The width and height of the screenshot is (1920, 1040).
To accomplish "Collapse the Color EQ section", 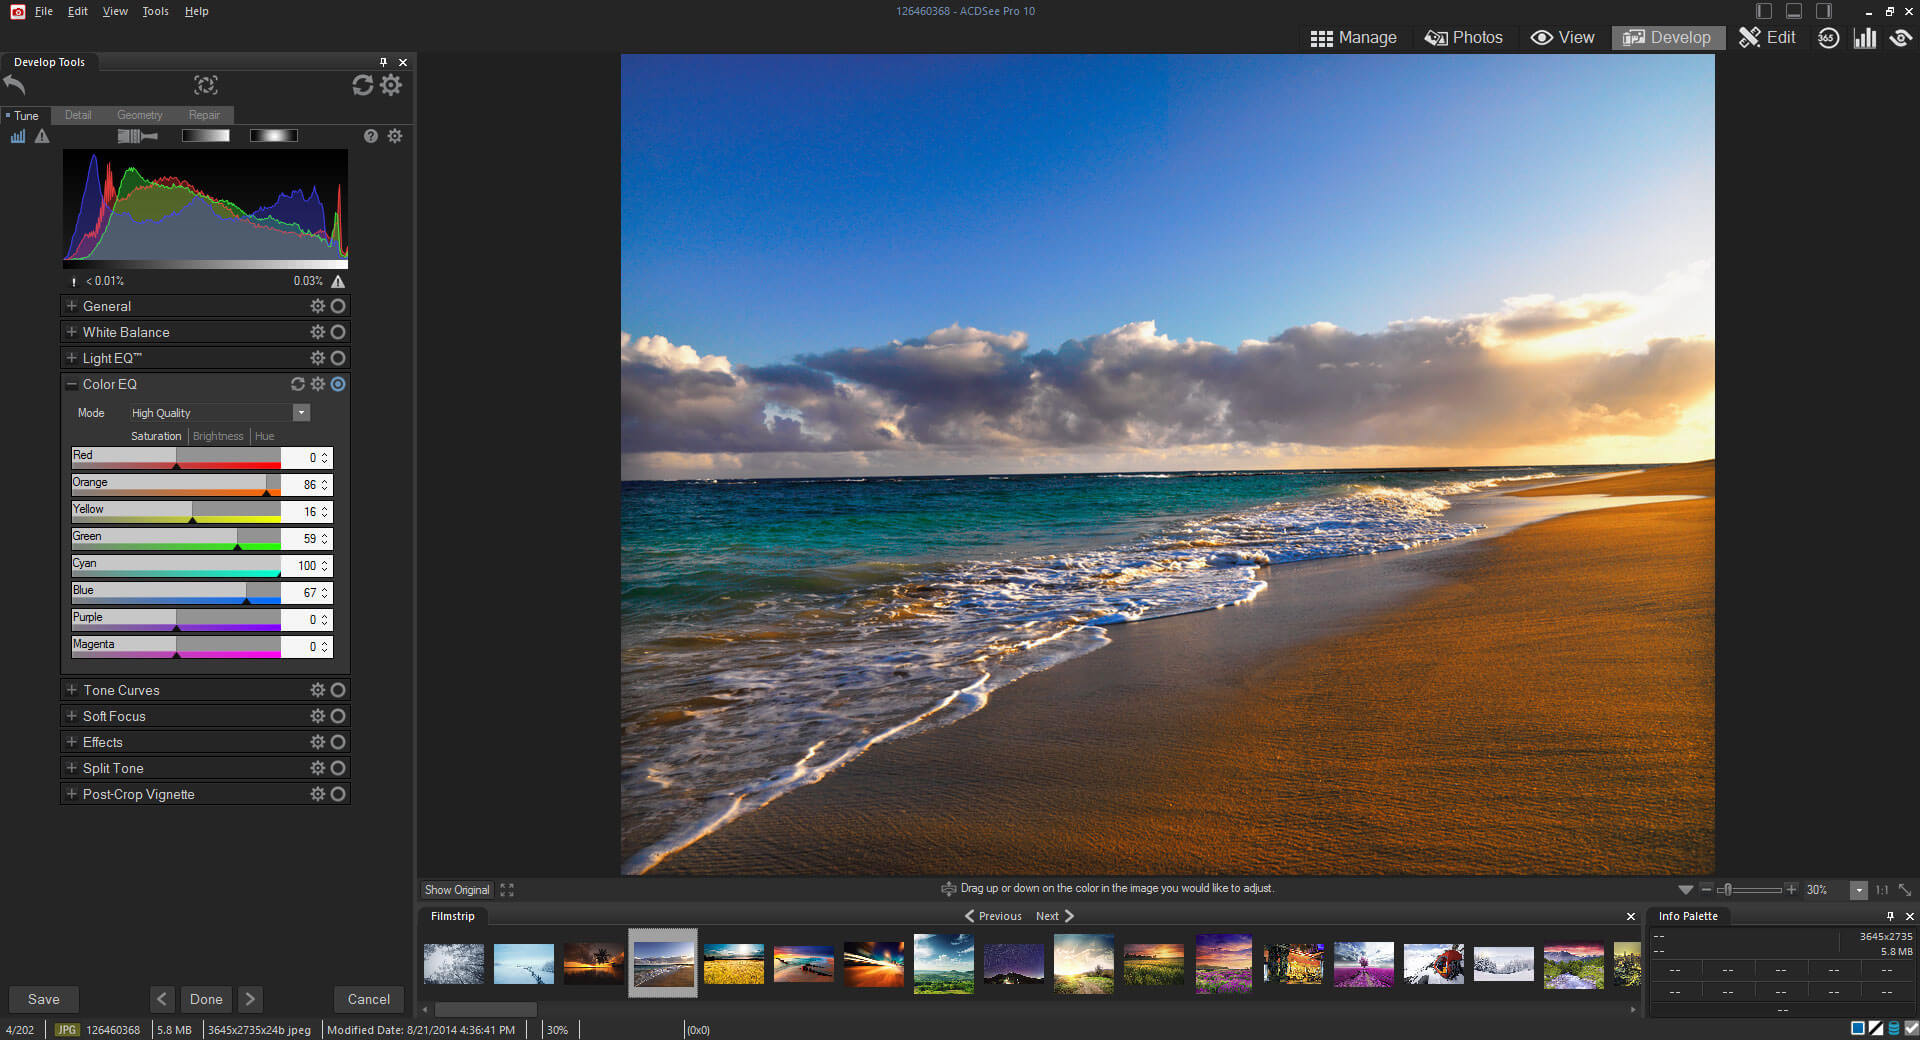I will [x=72, y=384].
